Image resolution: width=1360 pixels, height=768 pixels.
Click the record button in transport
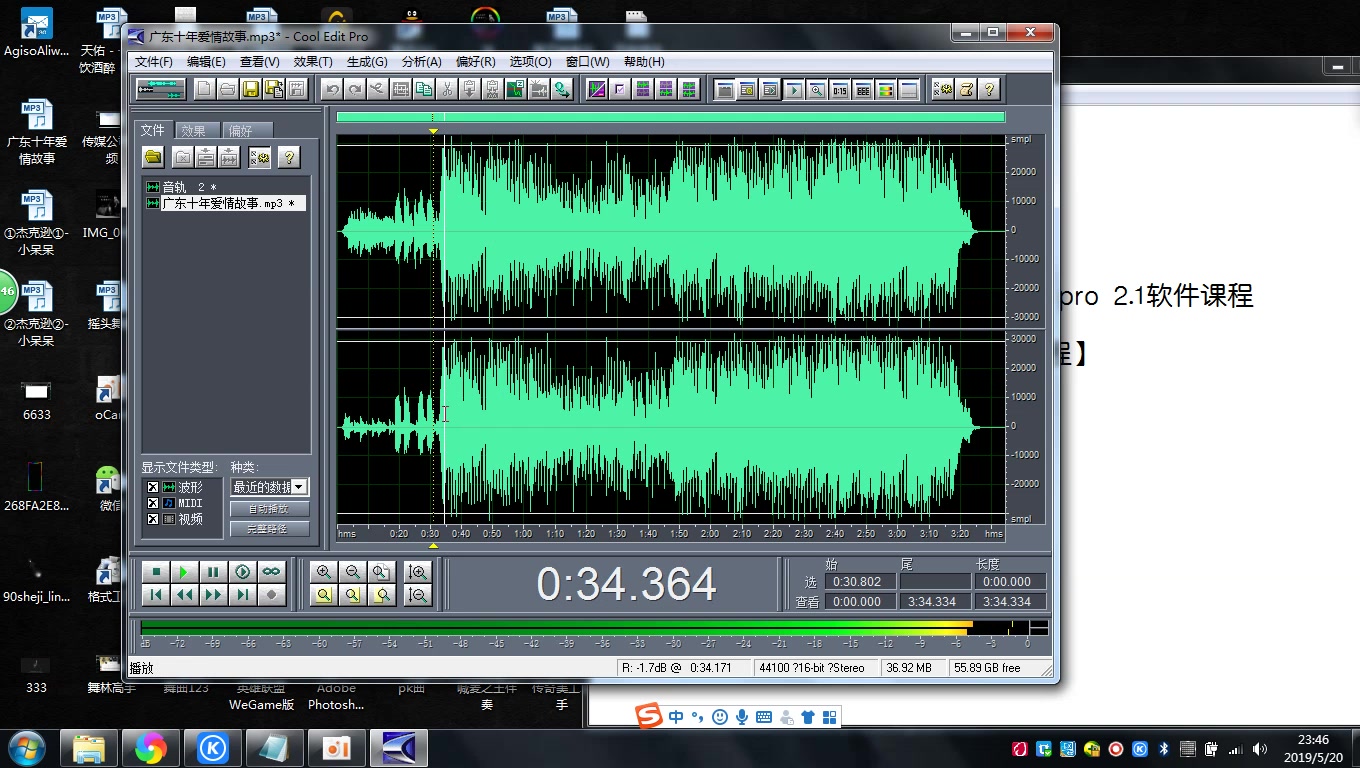click(x=271, y=595)
